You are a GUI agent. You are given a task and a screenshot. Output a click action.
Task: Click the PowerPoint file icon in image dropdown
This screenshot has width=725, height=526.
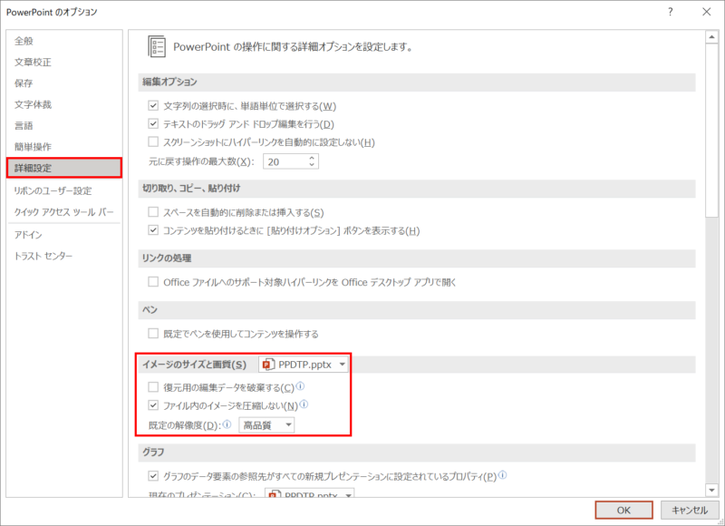point(269,365)
